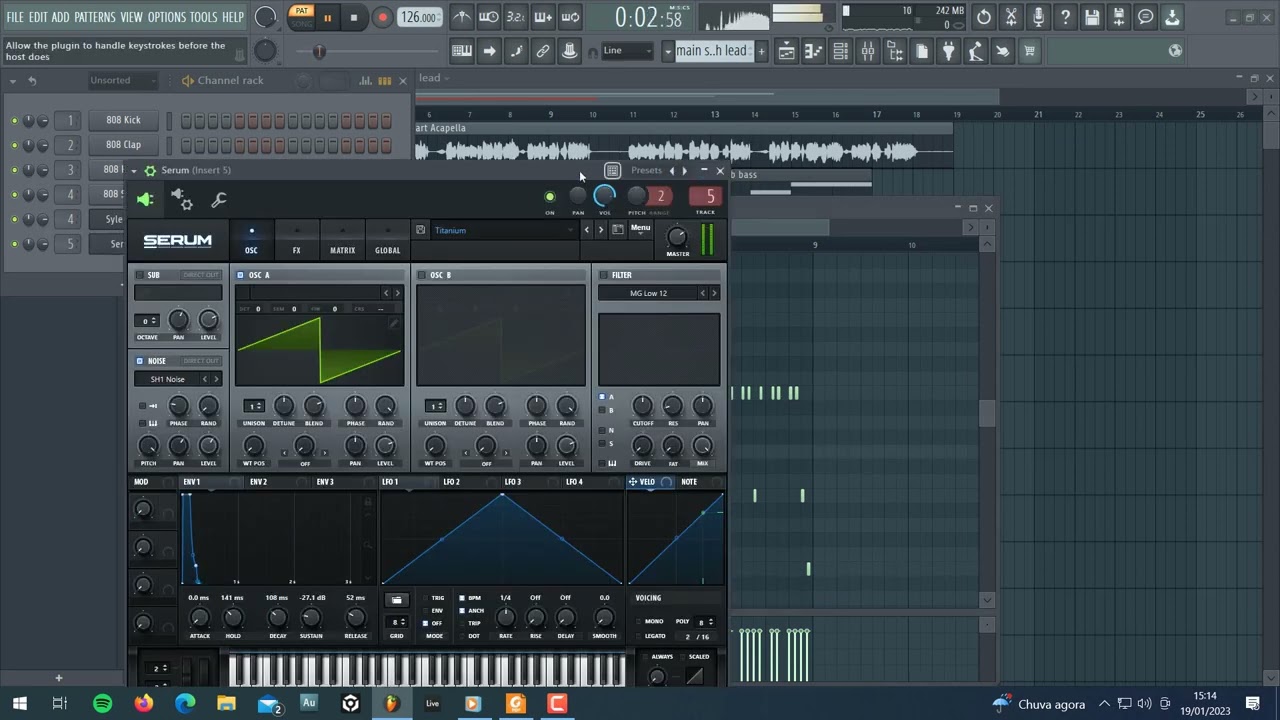Select the 808 Kick channel button
Viewport: 1280px width, 720px height.
124,120
